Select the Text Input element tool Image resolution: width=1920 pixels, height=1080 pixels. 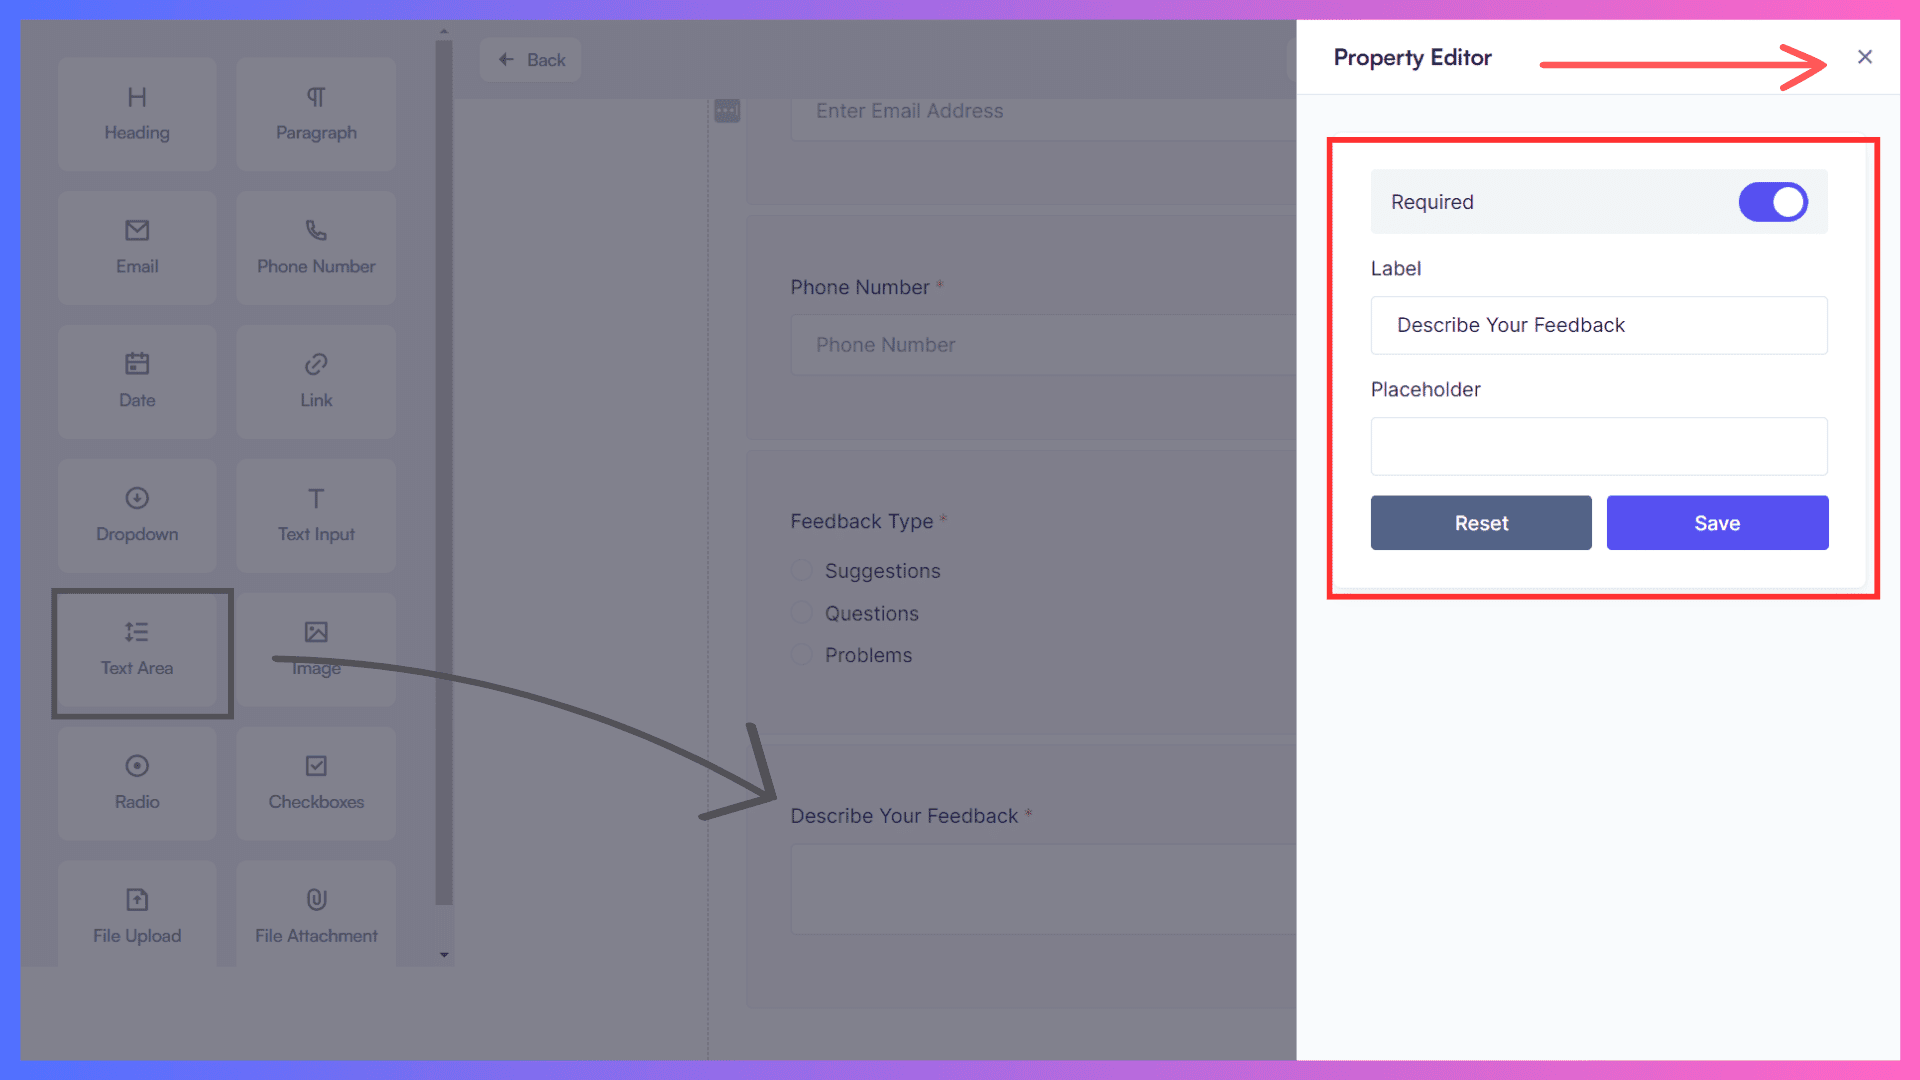[315, 512]
